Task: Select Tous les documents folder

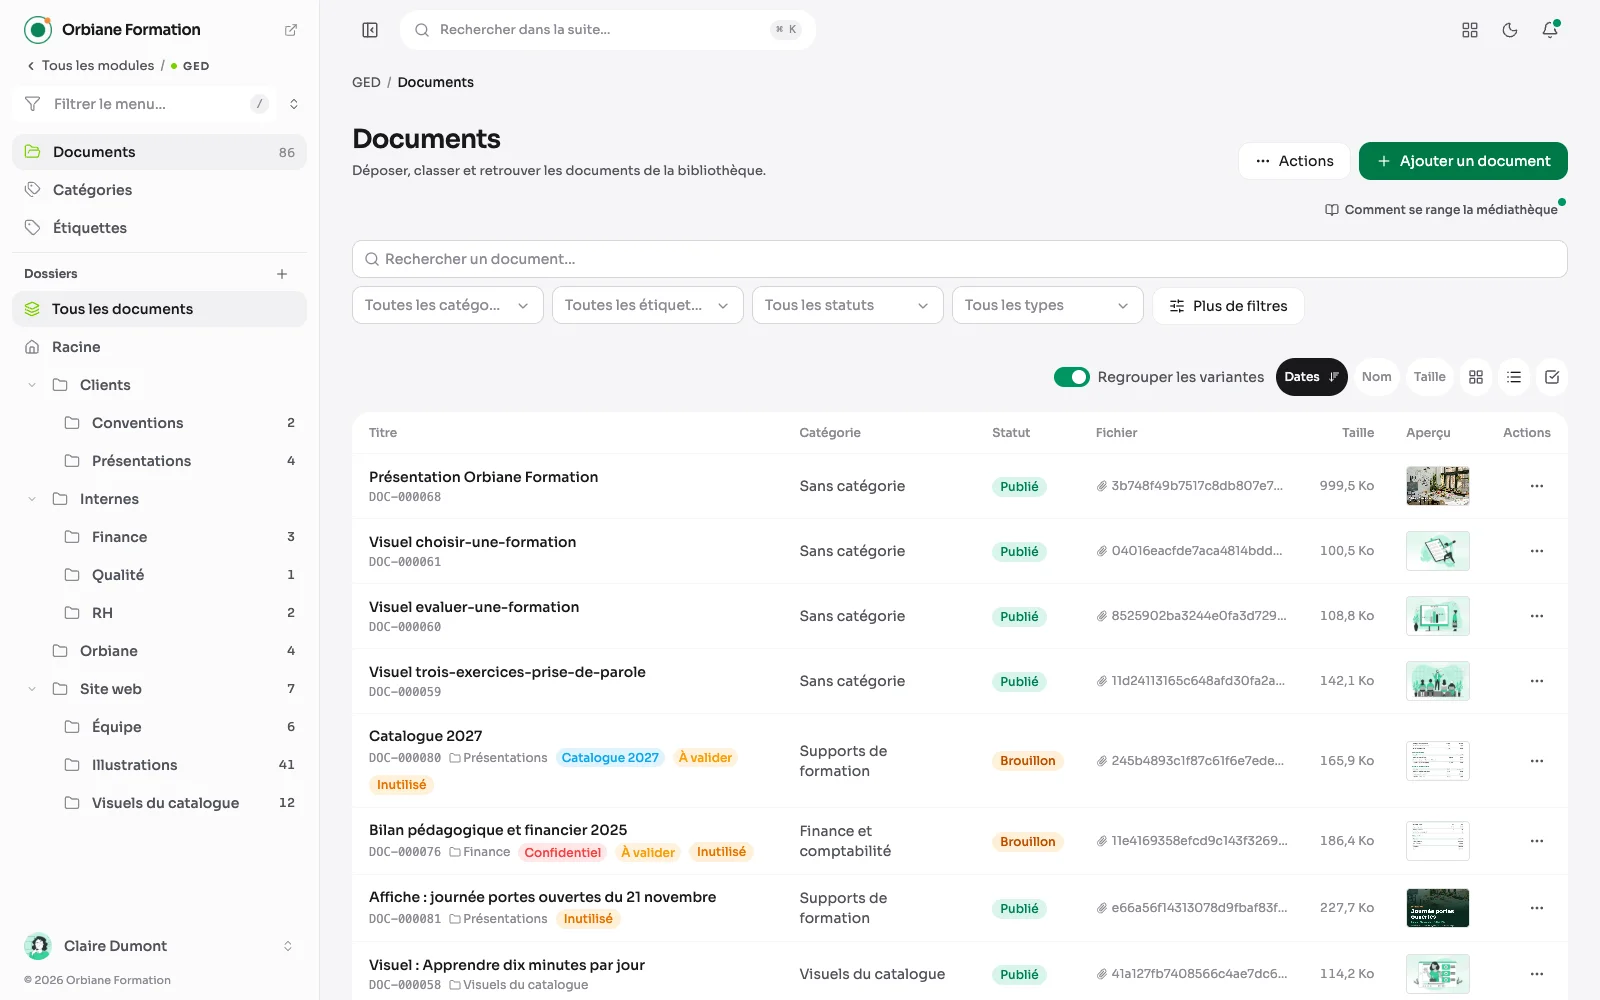Action: coord(160,309)
